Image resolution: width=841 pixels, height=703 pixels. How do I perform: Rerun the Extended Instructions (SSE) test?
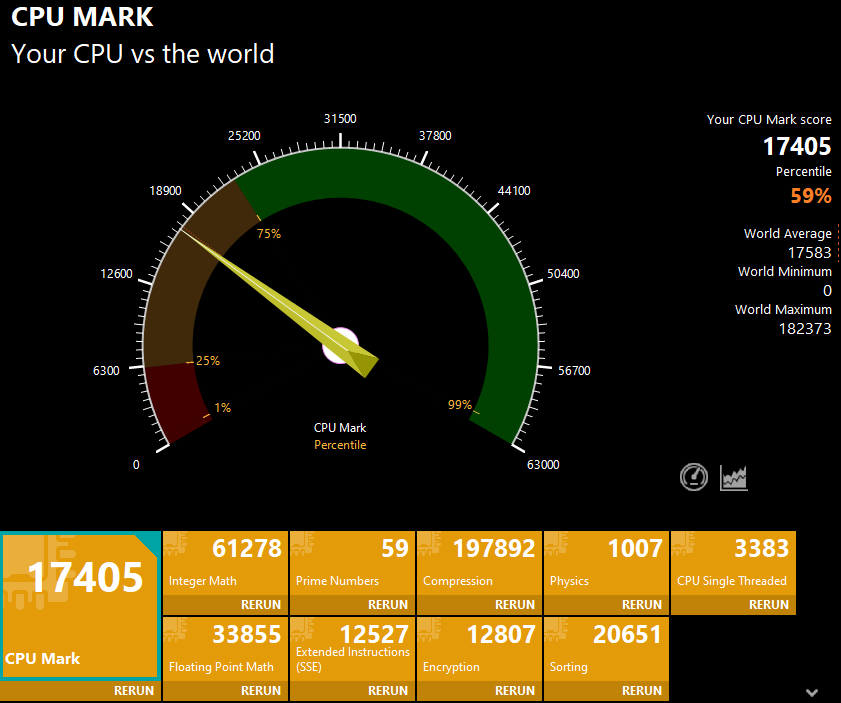tap(387, 691)
